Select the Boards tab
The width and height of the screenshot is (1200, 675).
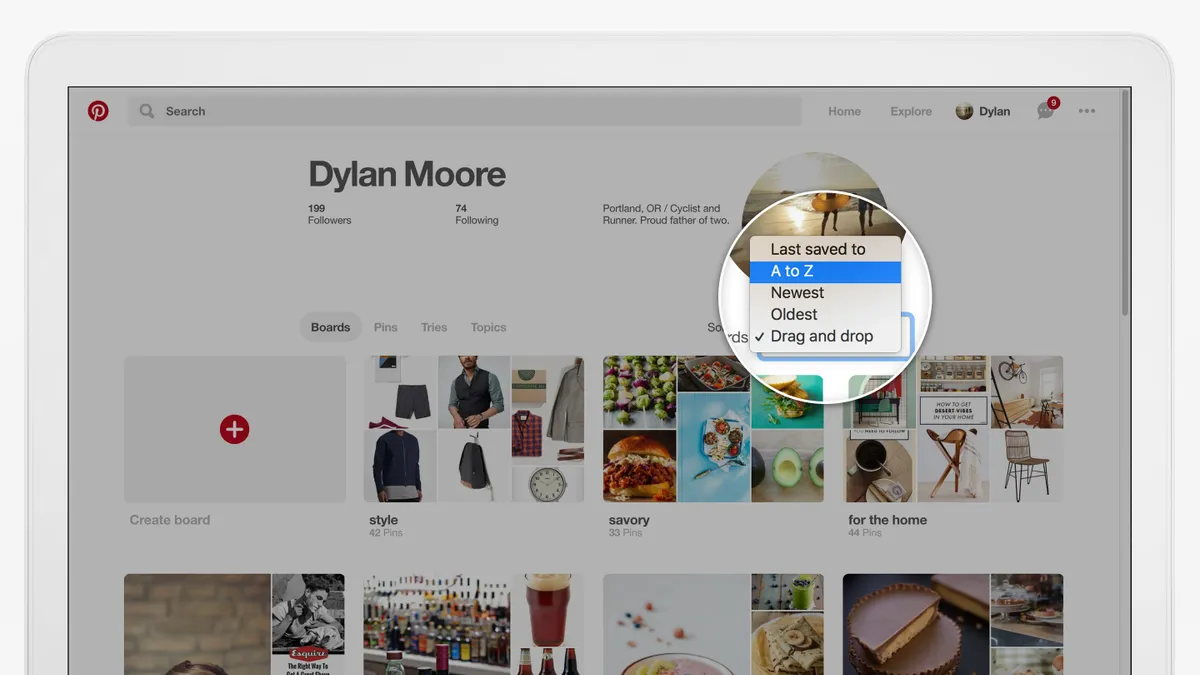click(x=330, y=327)
